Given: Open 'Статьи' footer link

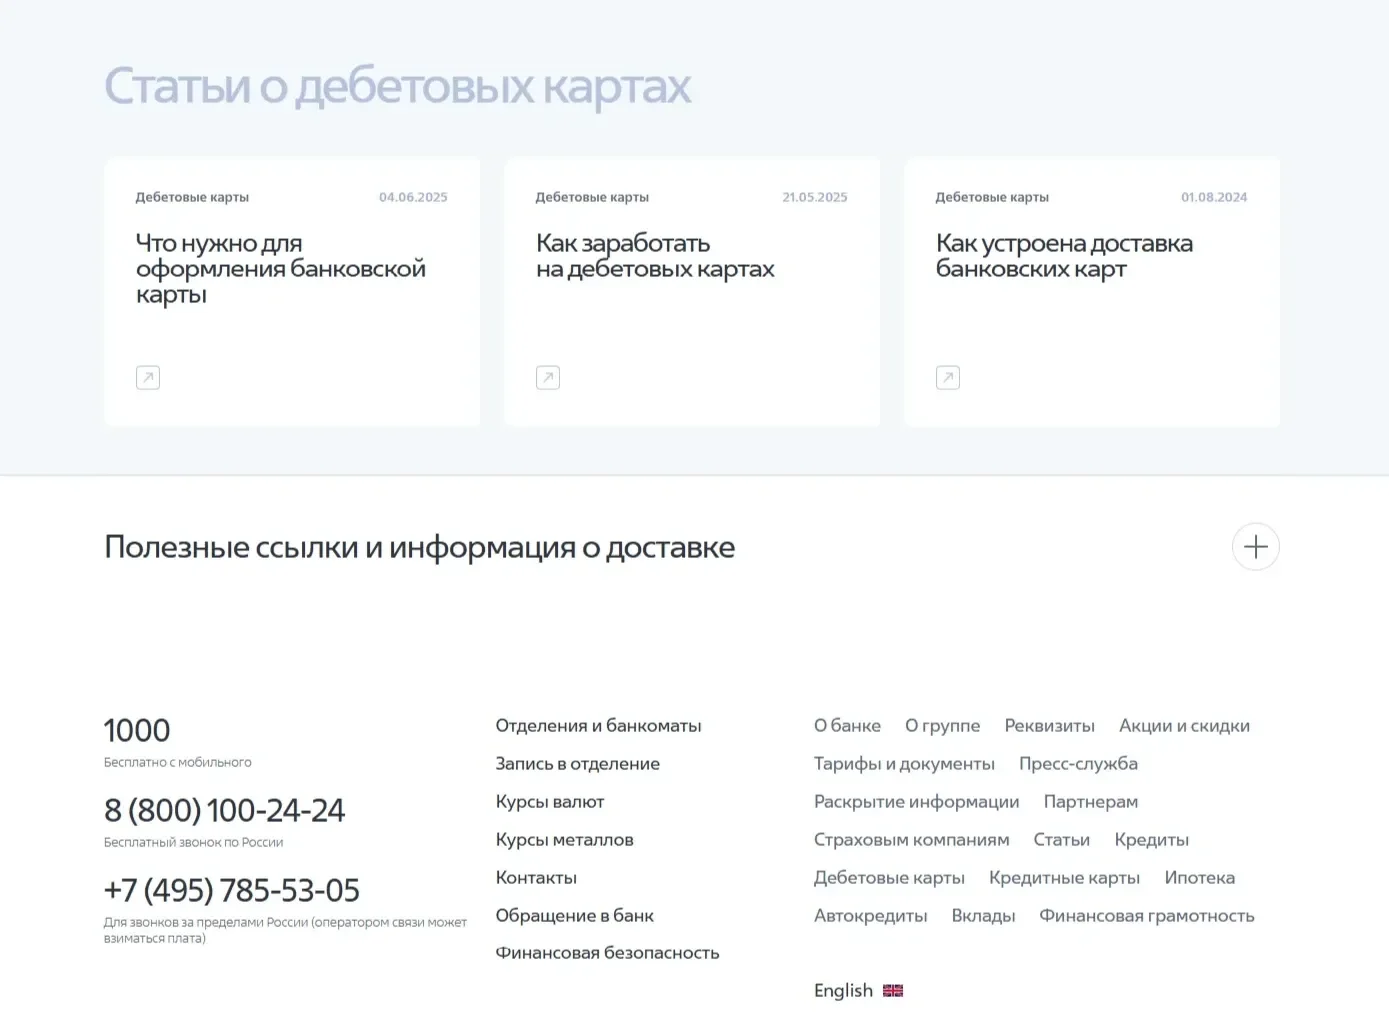Looking at the screenshot, I should (x=1061, y=840).
